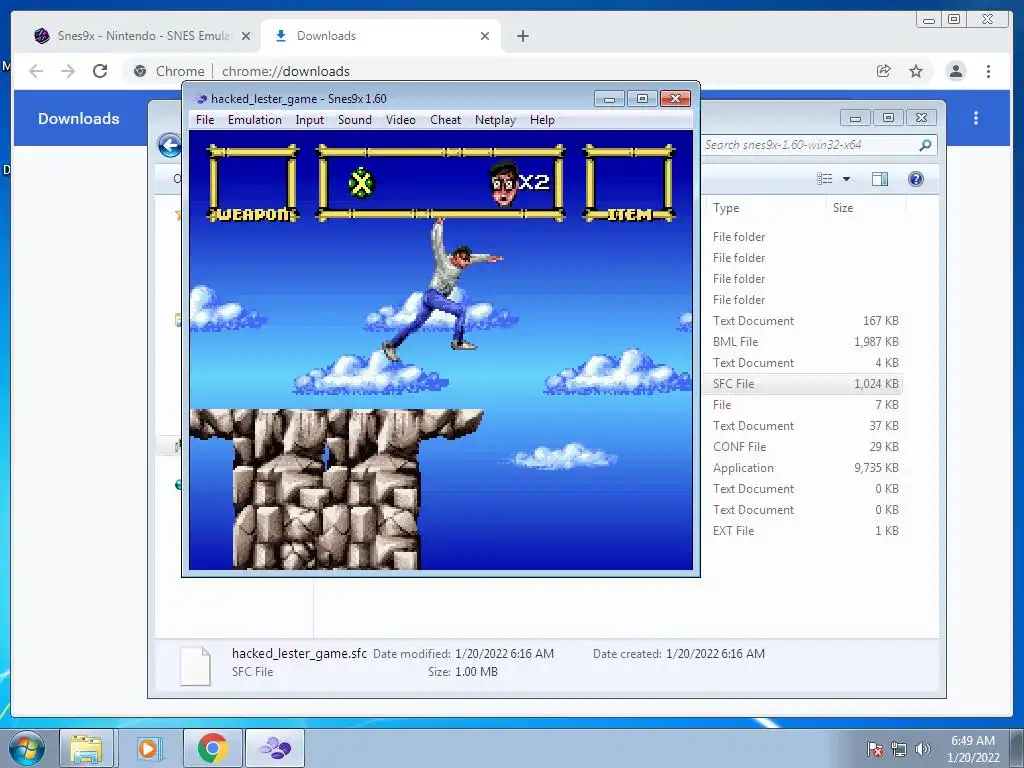Select the Application row of 9,735 KB

coord(803,468)
